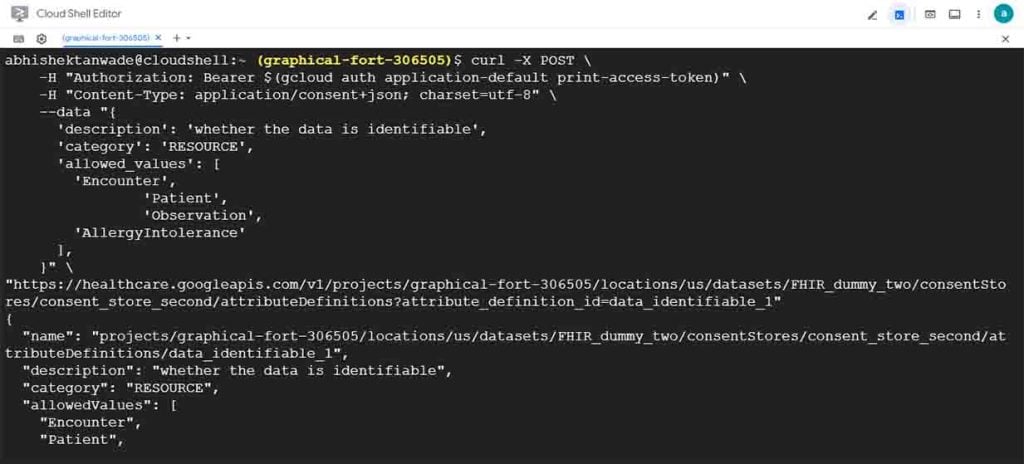This screenshot has width=1024, height=464.
Task: Open the editor via pencil icon
Action: click(x=872, y=14)
